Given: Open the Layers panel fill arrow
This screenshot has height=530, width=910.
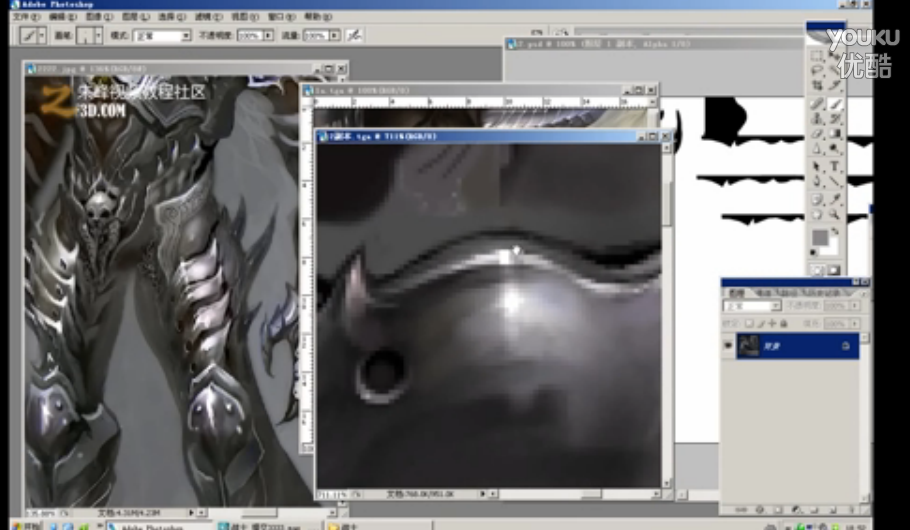Looking at the screenshot, I should tap(855, 324).
